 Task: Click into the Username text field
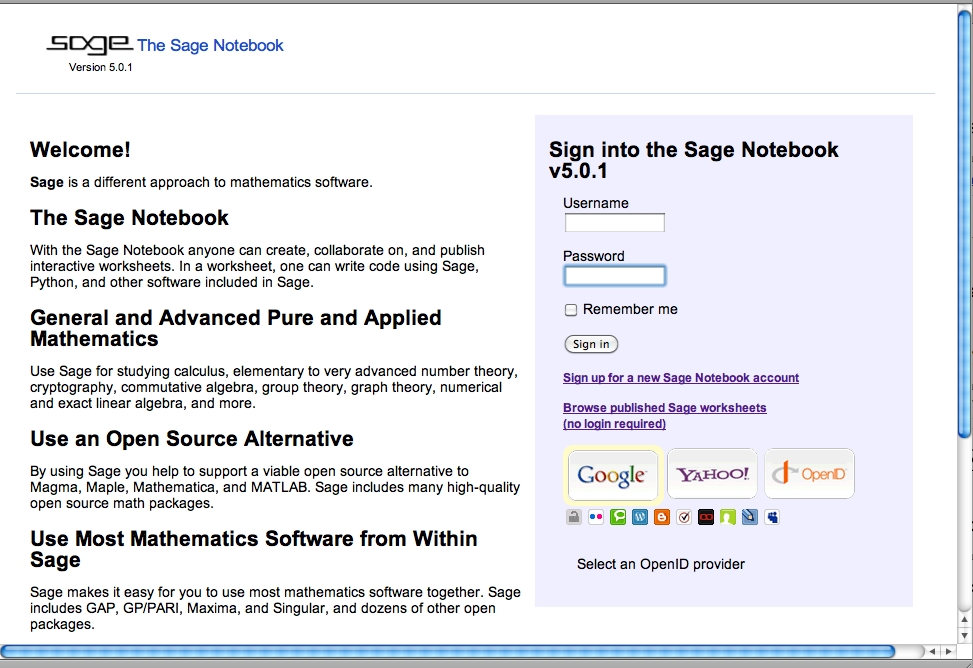(614, 223)
